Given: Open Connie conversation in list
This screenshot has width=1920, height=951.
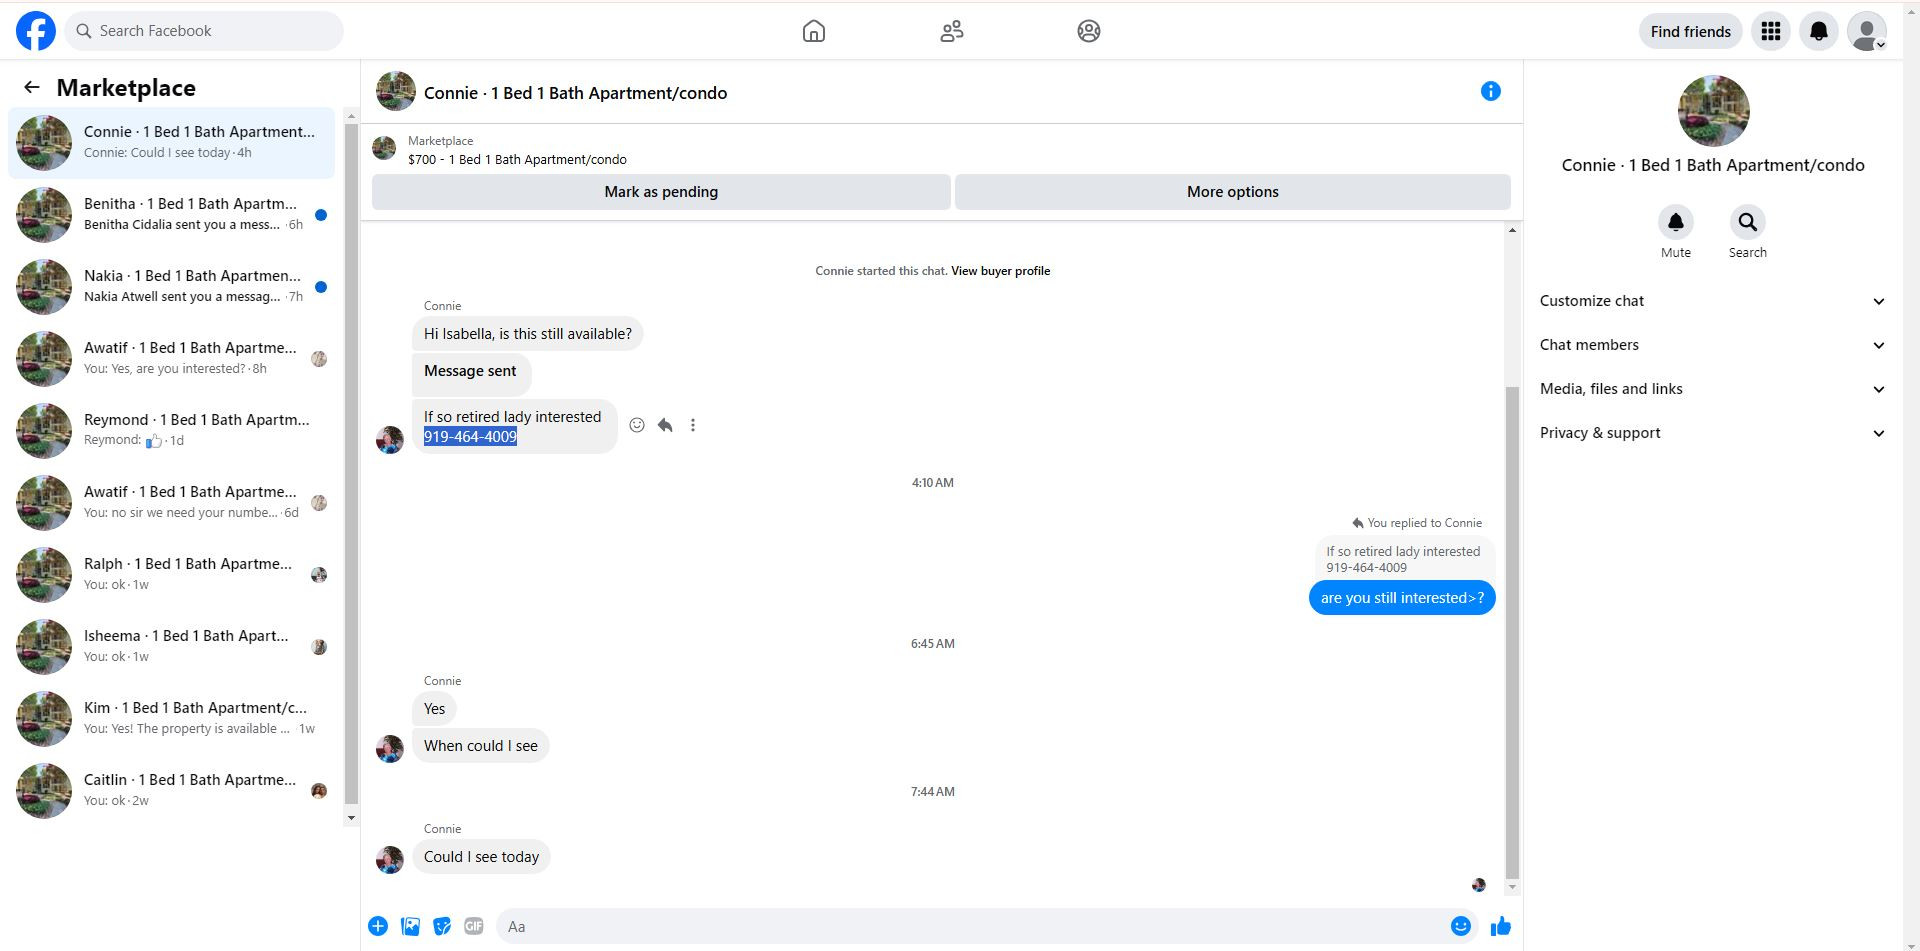Looking at the screenshot, I should [x=172, y=143].
